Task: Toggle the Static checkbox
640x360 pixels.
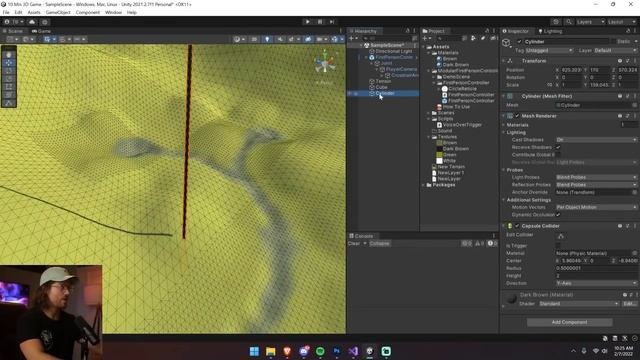Action: click(613, 42)
